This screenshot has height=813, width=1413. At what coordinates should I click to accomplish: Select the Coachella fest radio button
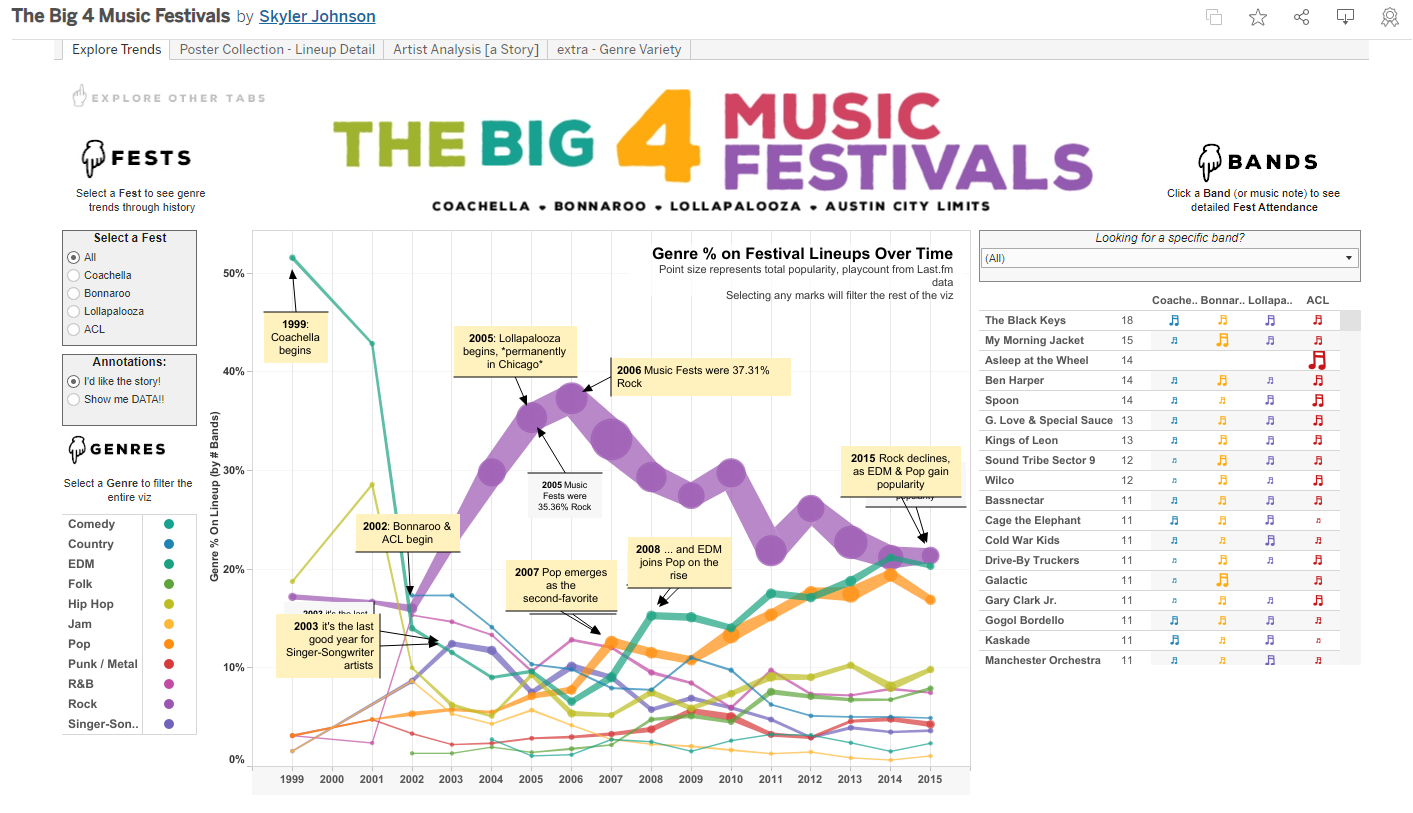(74, 275)
